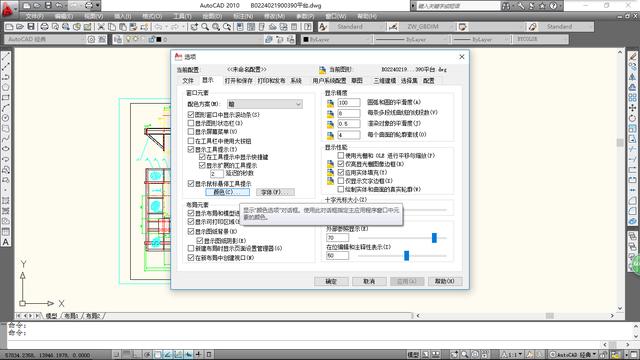Open the 工具(T) menu in menu bar
The height and width of the screenshot is (360, 640).
coord(182,16)
